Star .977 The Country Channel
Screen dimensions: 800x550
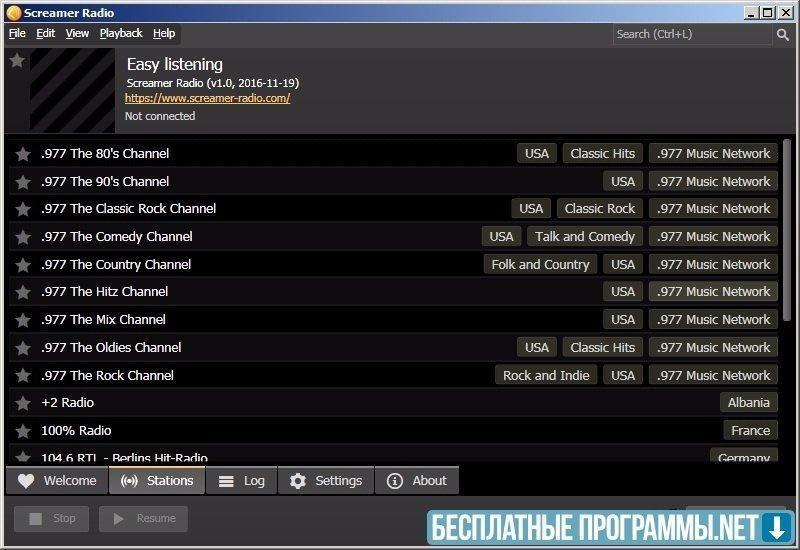pos(22,265)
